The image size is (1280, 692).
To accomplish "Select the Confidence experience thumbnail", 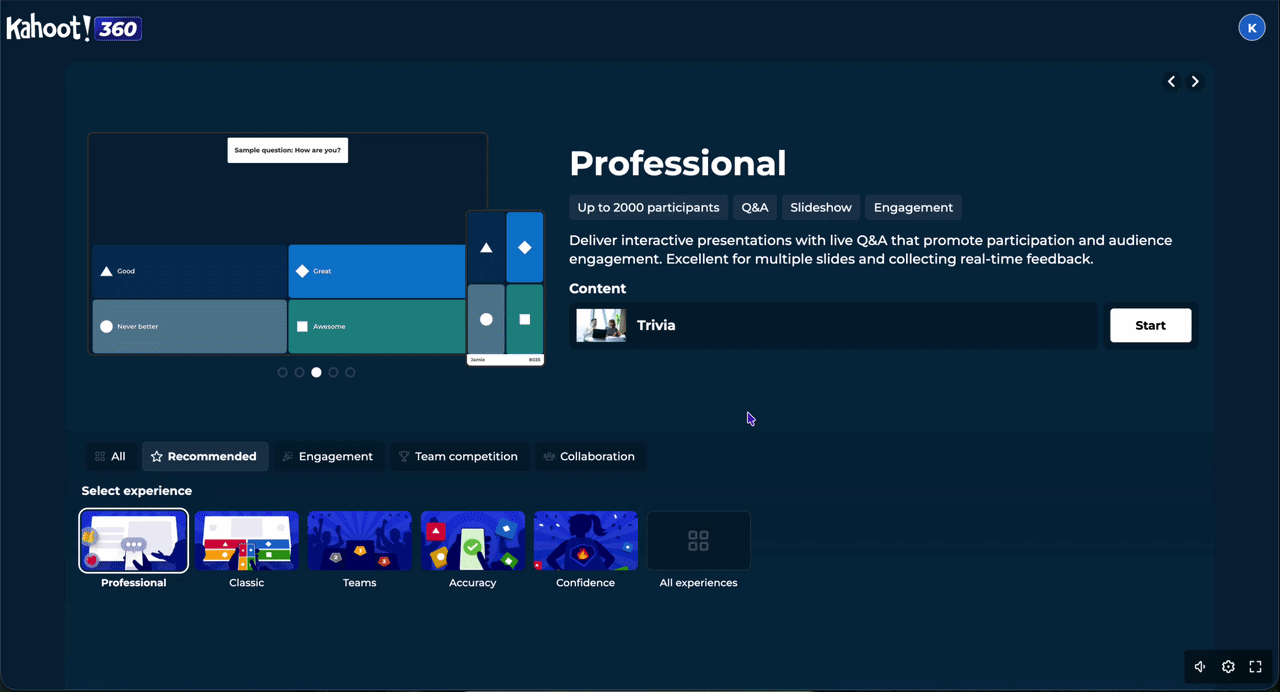I will [586, 541].
